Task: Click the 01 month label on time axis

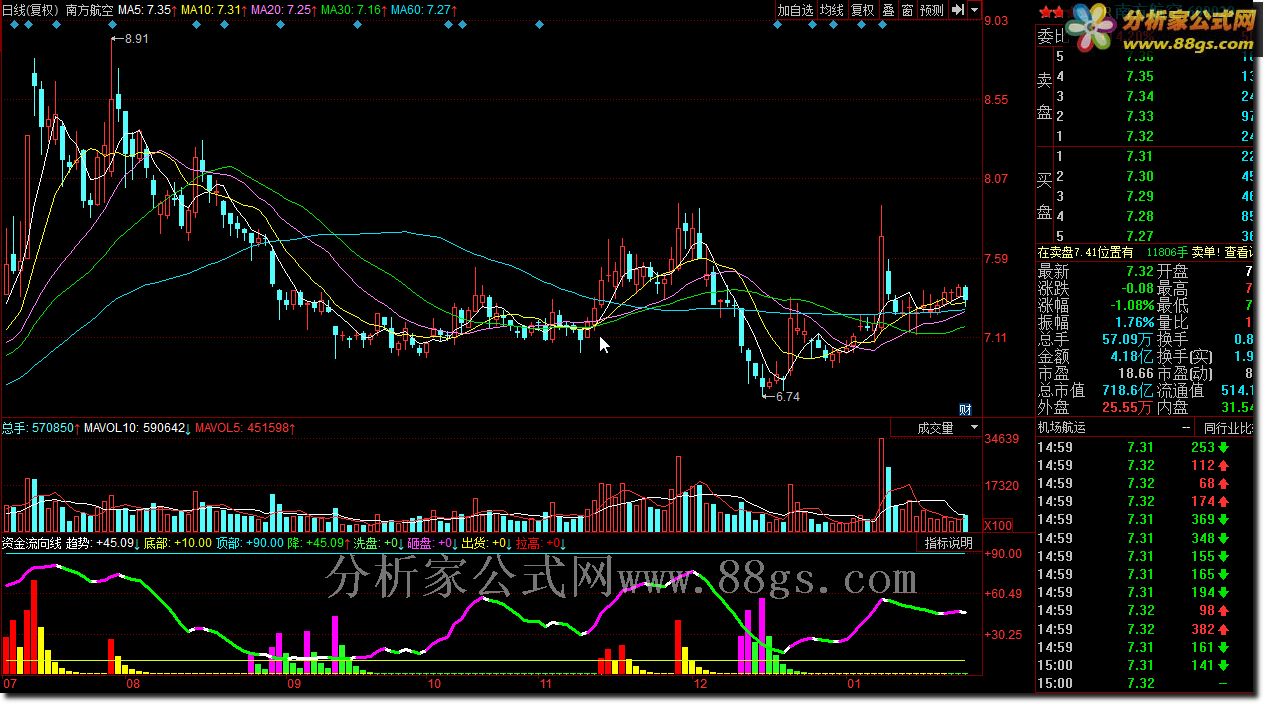Action: 855,686
